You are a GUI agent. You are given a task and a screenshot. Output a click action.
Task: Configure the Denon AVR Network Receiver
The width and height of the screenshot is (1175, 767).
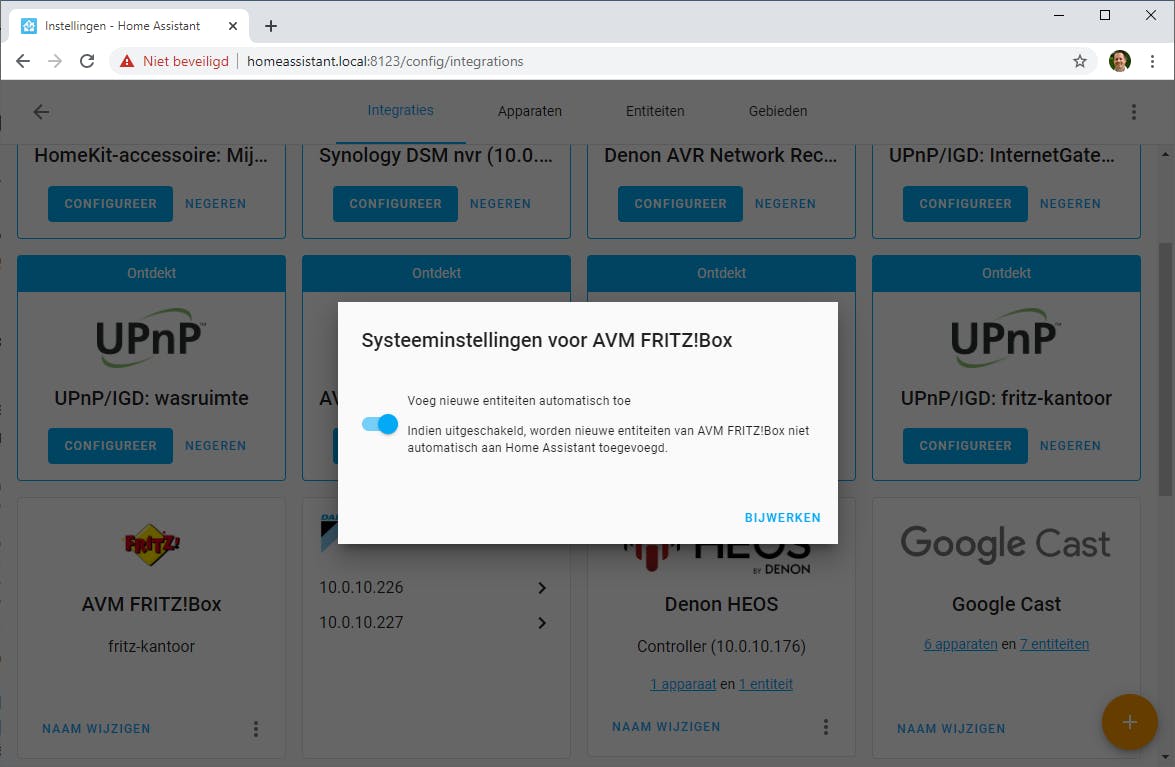pyautogui.click(x=680, y=204)
